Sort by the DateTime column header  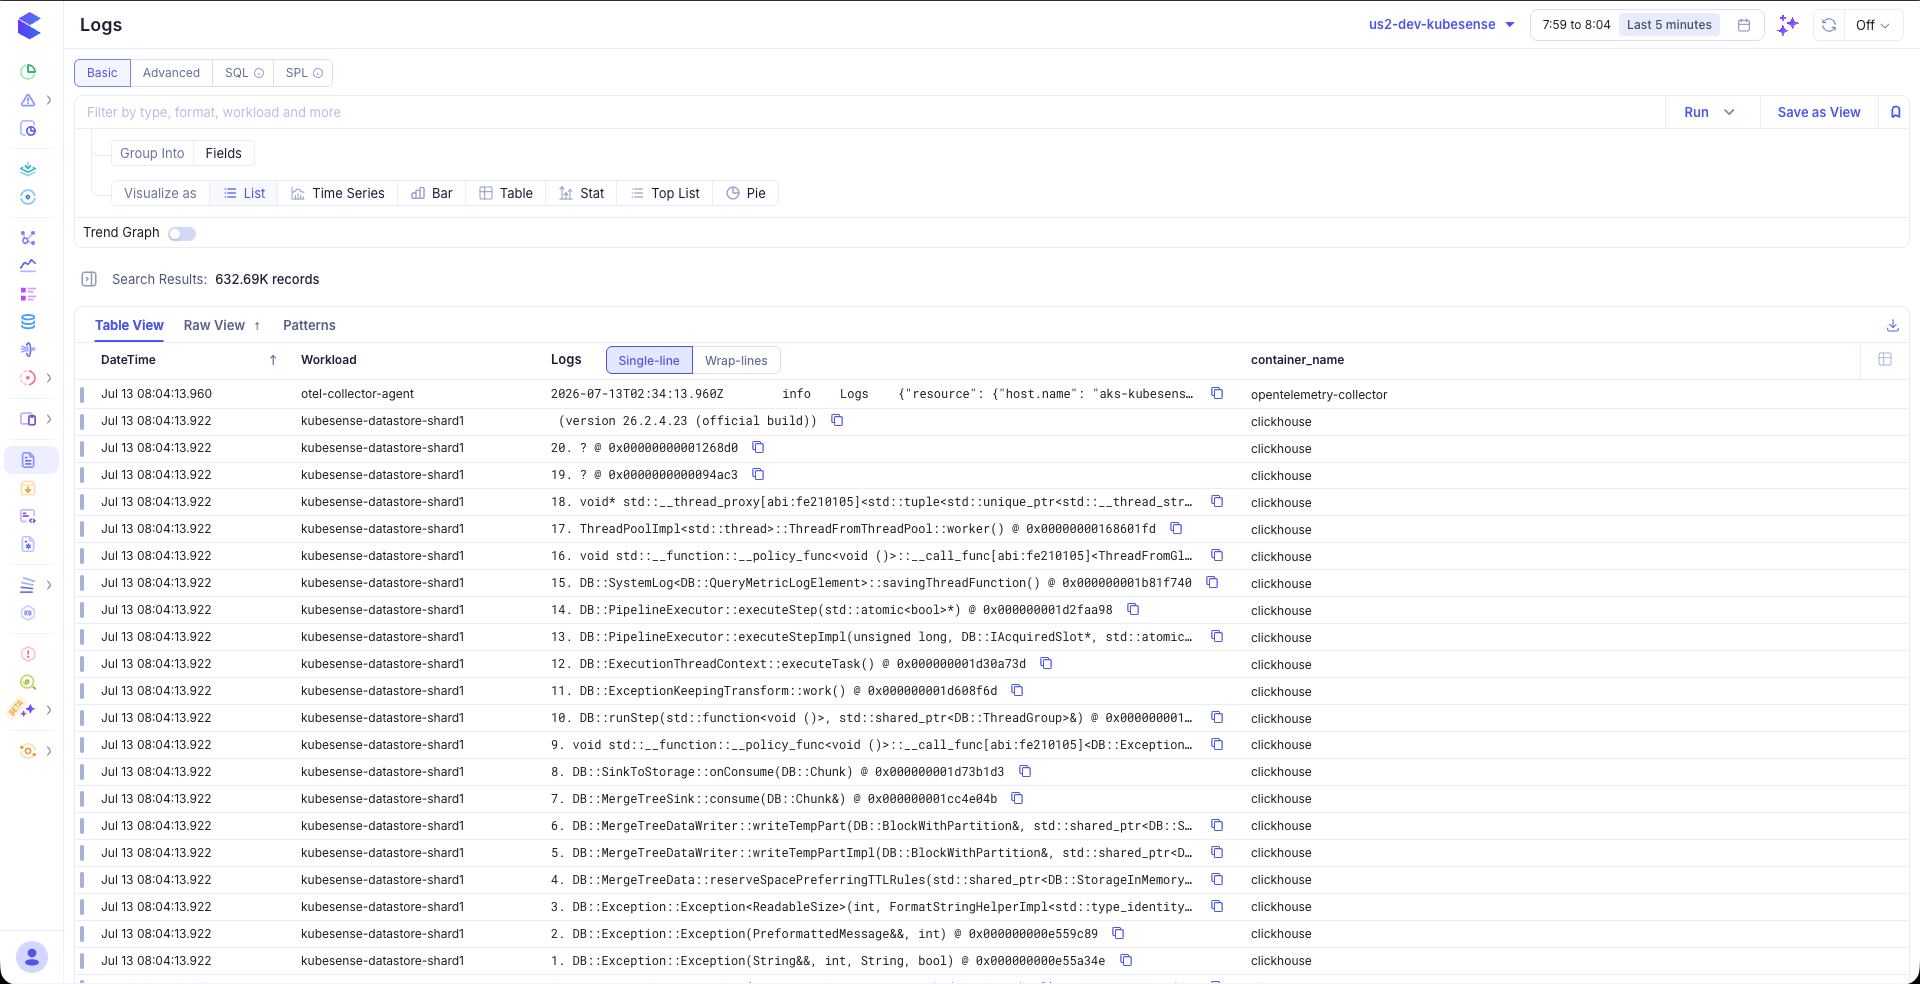128,360
